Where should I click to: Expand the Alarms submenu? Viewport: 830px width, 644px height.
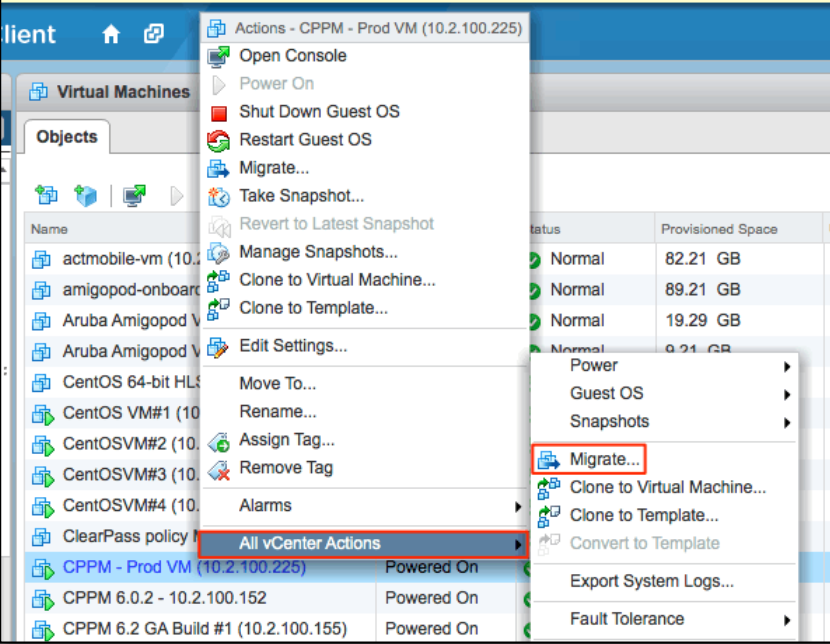365,506
